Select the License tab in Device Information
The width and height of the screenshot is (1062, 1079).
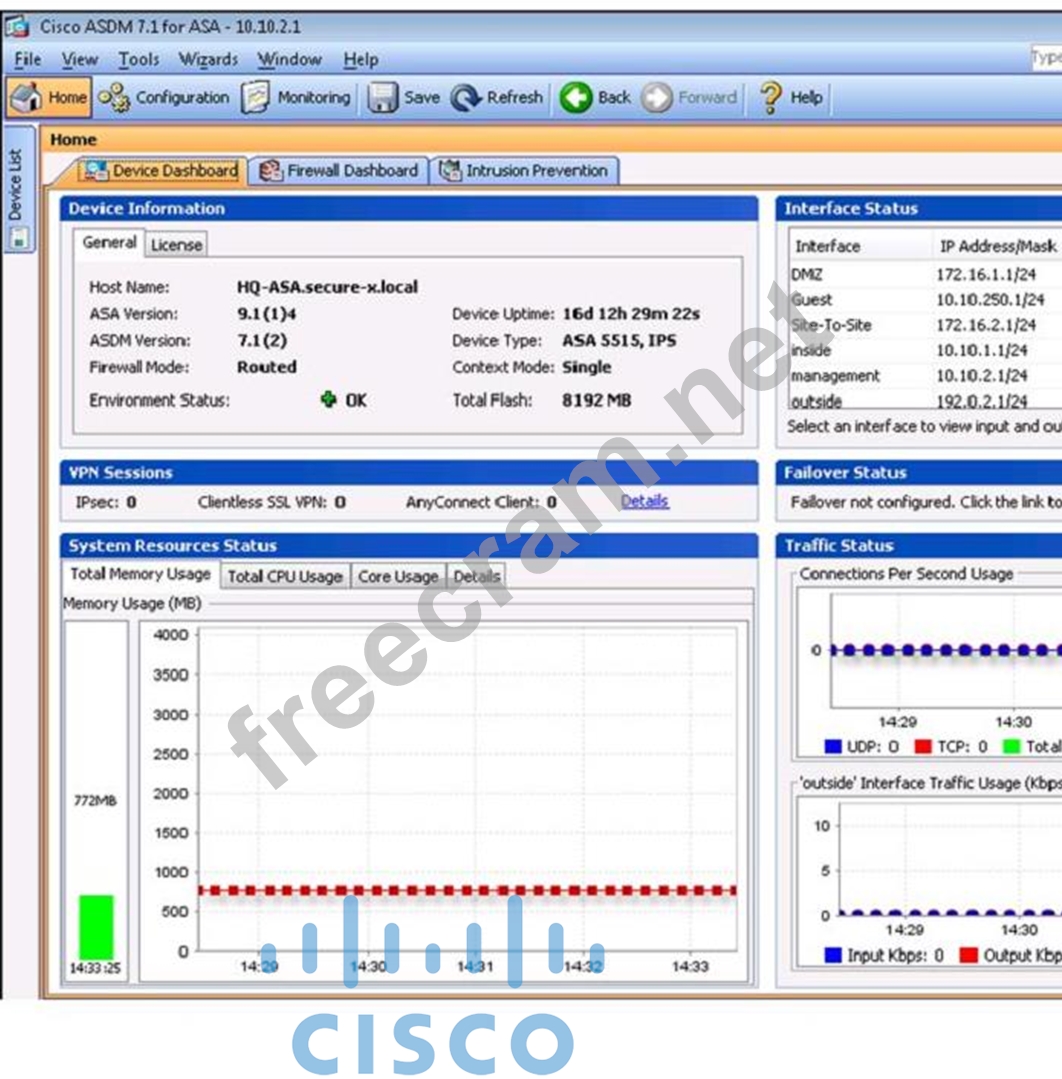(x=176, y=244)
